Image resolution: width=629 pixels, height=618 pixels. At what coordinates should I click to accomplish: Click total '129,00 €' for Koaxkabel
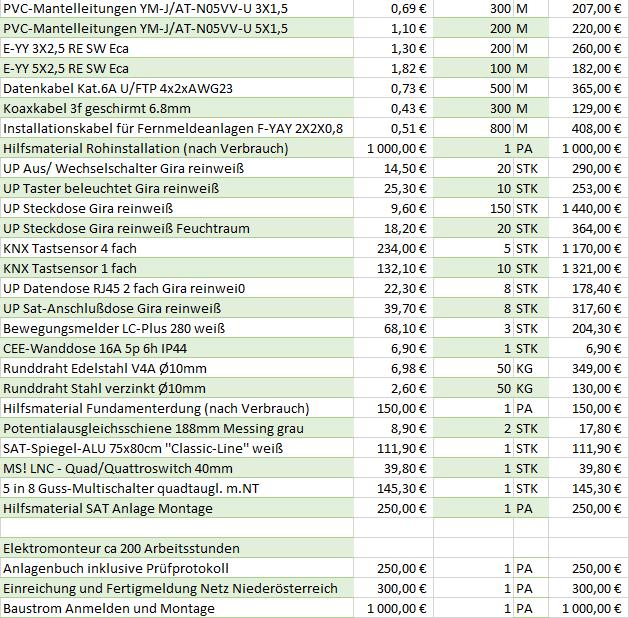(597, 109)
